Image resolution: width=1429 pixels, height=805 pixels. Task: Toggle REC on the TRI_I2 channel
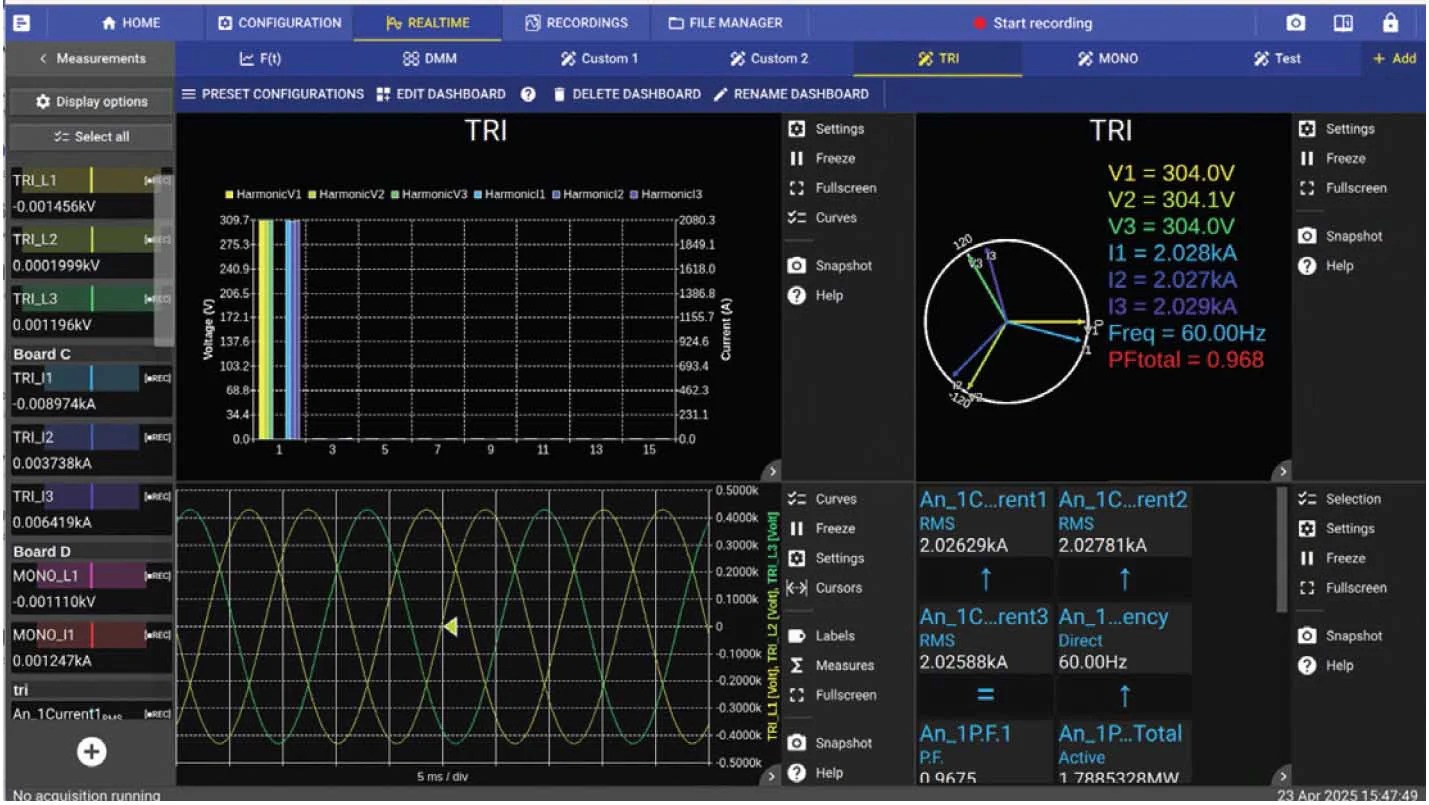[x=158, y=437]
